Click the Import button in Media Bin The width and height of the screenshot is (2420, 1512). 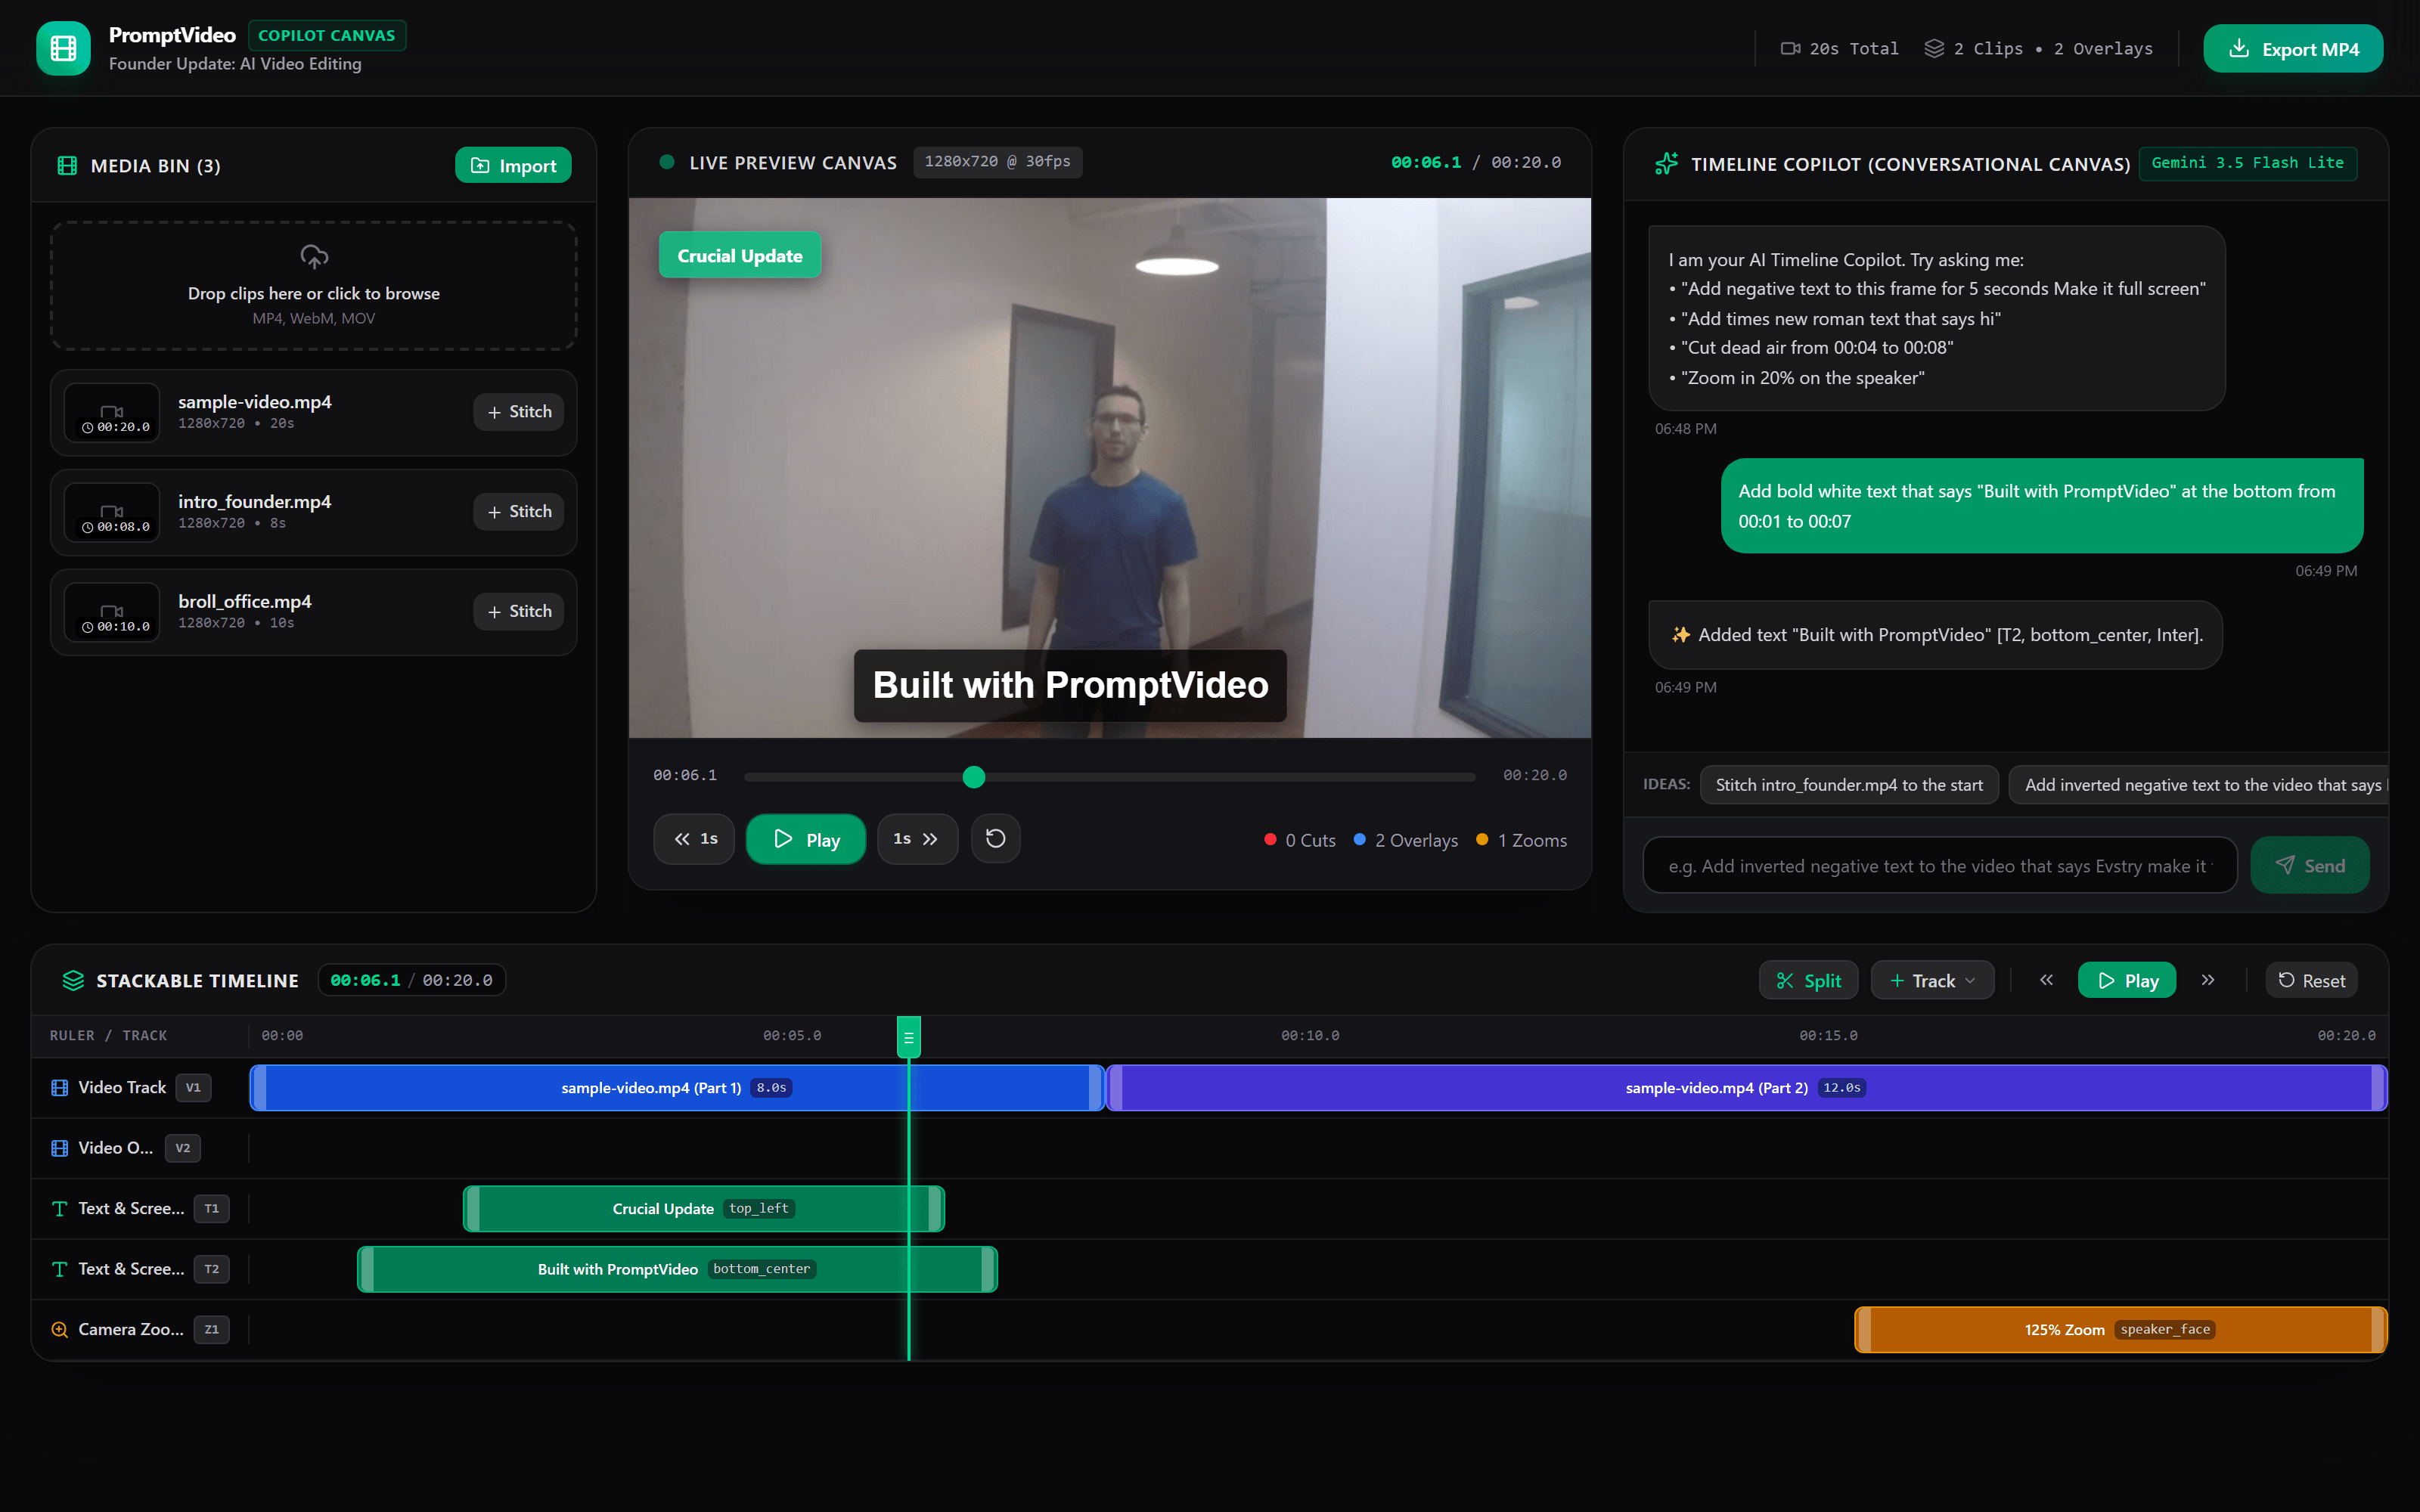click(x=513, y=166)
